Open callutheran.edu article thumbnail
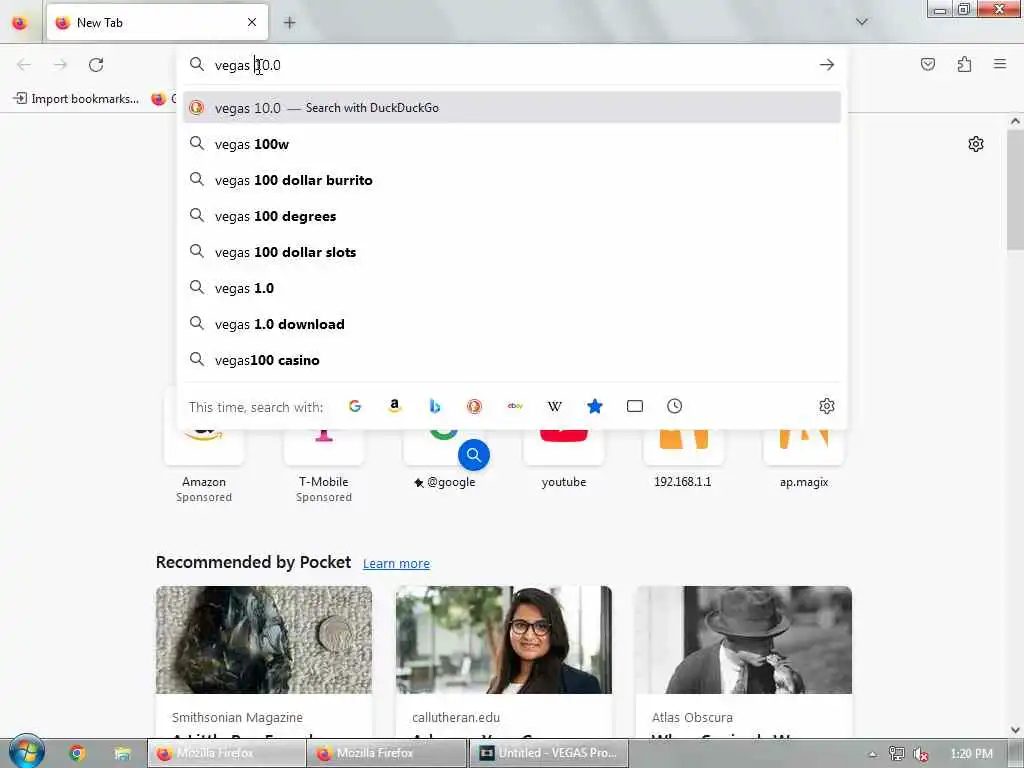The height and width of the screenshot is (768, 1024). pos(504,640)
